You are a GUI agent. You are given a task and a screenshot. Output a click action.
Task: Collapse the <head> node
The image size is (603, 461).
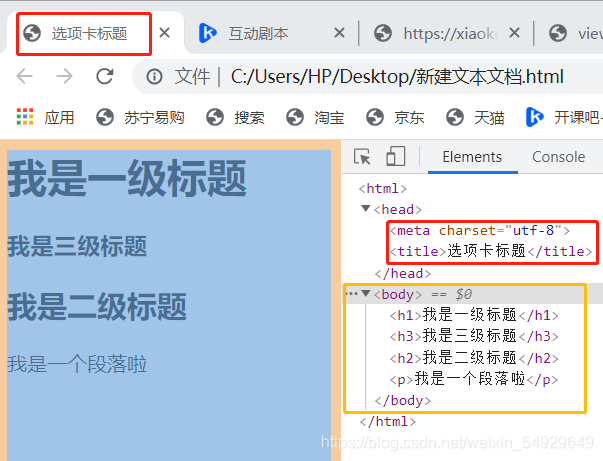click(x=366, y=208)
